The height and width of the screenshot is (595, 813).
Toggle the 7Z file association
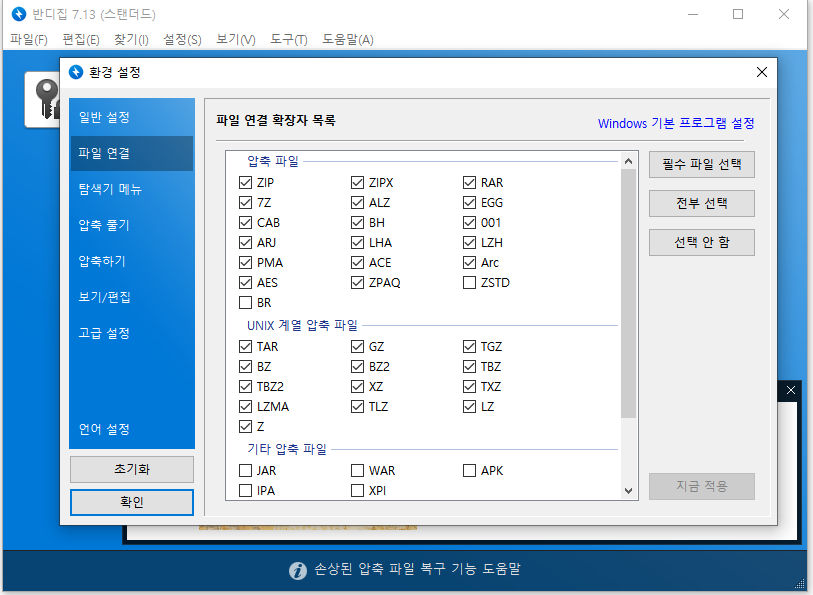[x=245, y=203]
